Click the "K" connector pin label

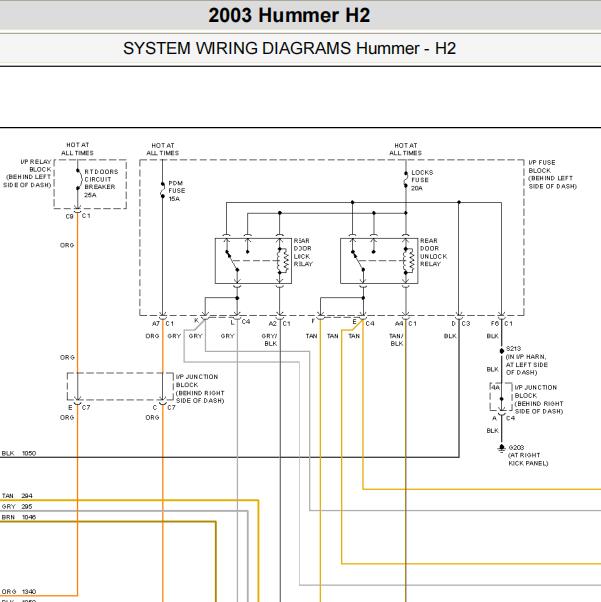tap(196, 320)
